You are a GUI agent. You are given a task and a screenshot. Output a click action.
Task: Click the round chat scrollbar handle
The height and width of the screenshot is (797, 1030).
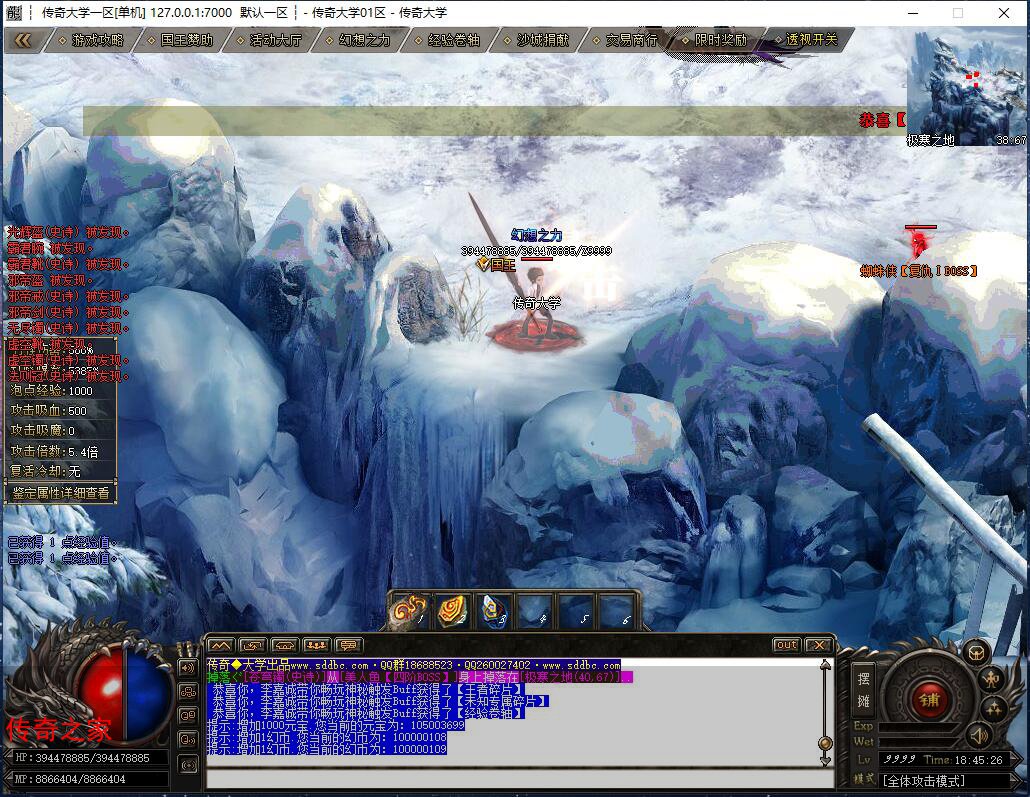point(825,743)
